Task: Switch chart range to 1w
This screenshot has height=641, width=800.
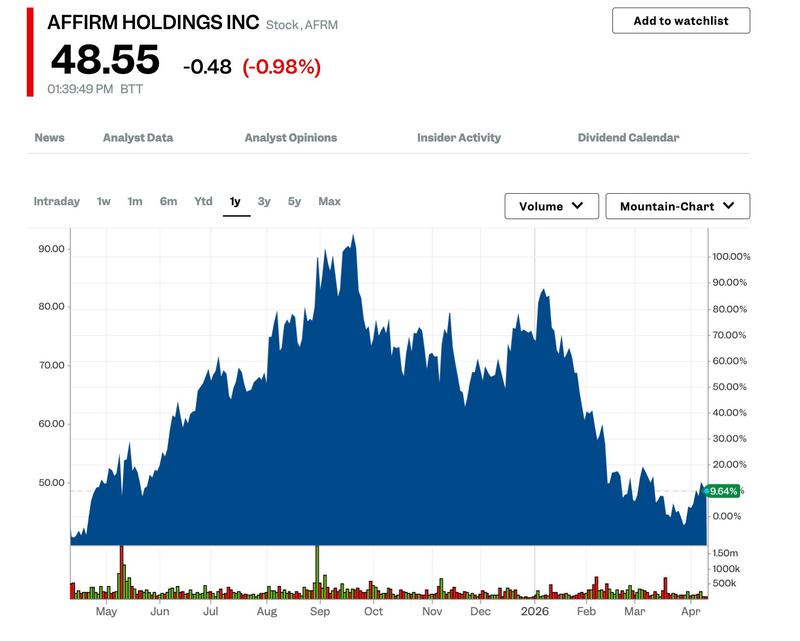Action: [104, 202]
